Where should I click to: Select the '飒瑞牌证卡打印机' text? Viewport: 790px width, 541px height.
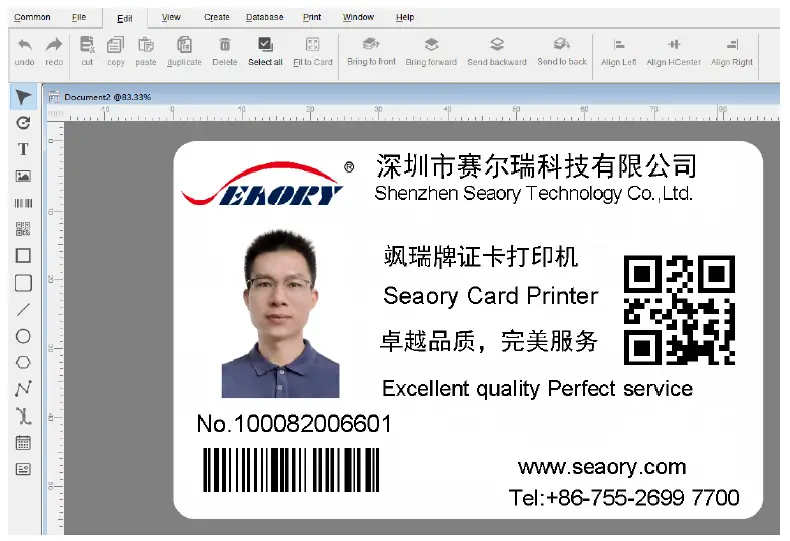pos(481,257)
